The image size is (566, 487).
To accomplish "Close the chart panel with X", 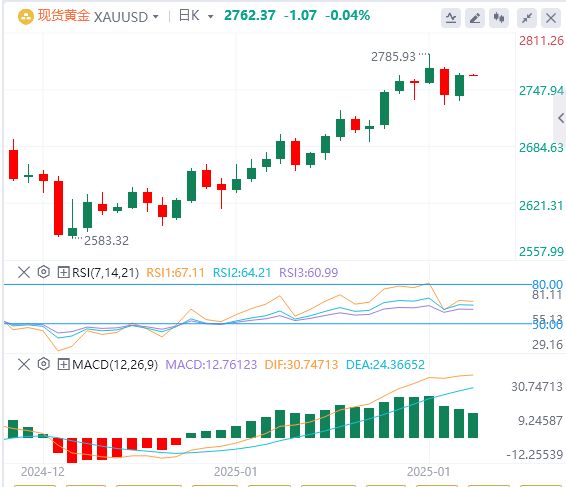I will coord(551,17).
